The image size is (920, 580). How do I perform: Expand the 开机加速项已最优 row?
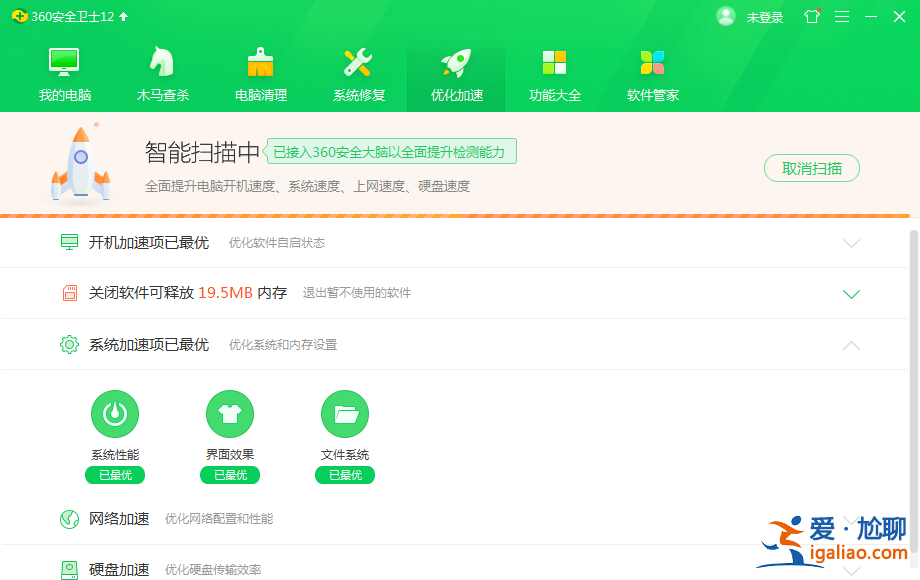point(851,242)
